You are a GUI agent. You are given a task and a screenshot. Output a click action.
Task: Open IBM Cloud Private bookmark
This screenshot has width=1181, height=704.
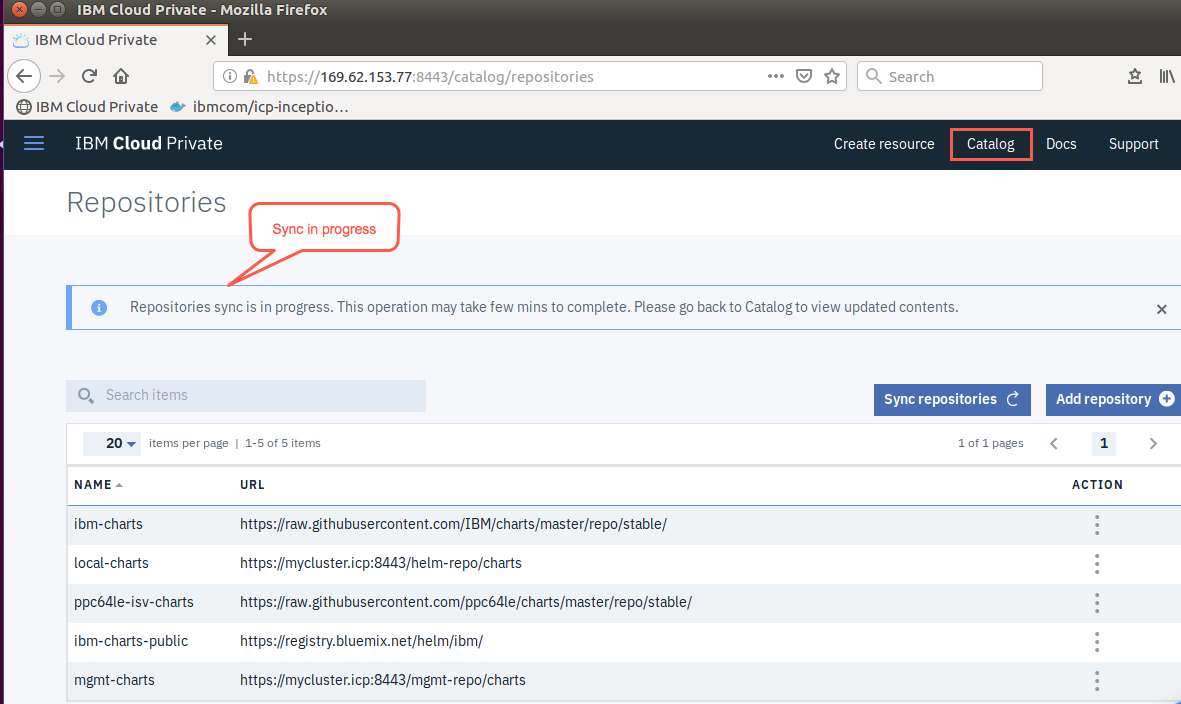(87, 106)
